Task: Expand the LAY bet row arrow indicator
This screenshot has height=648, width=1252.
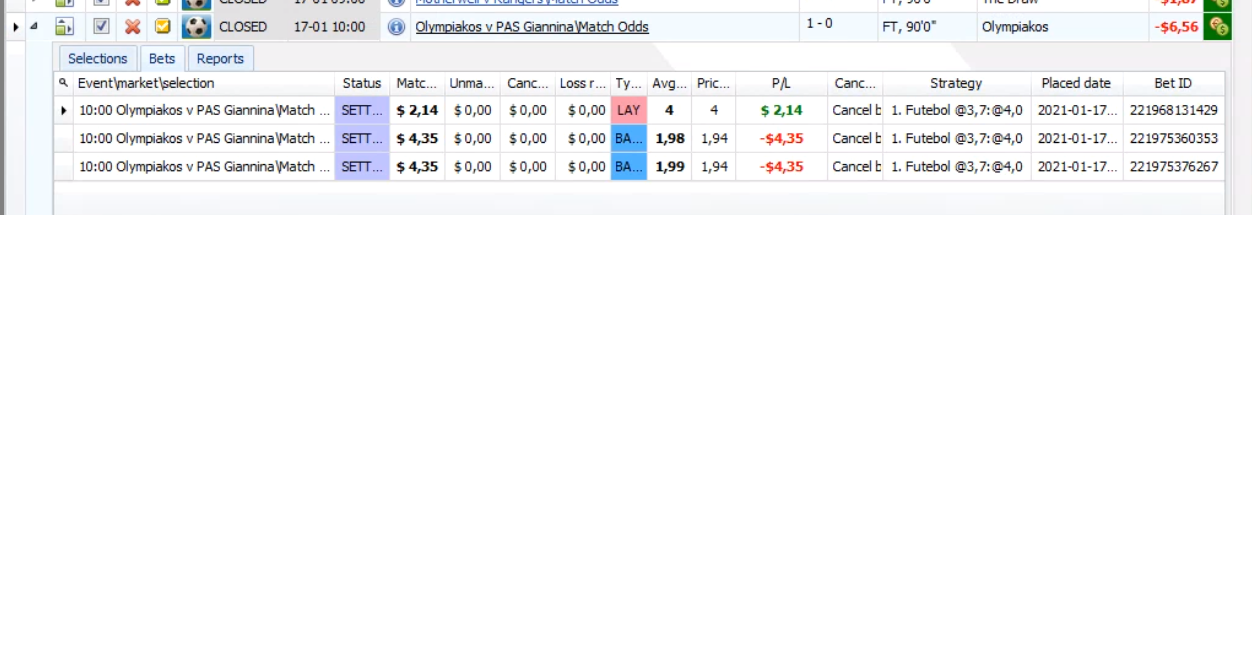Action: coord(64,110)
